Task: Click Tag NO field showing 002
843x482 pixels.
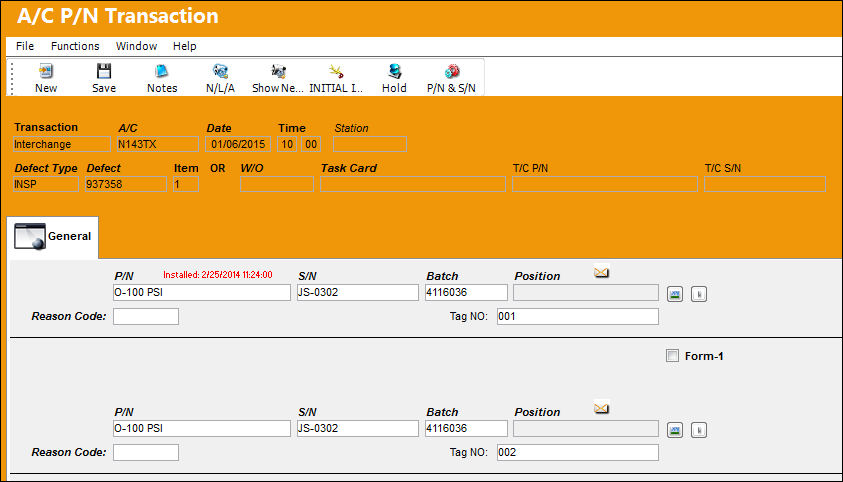Action: [x=578, y=452]
